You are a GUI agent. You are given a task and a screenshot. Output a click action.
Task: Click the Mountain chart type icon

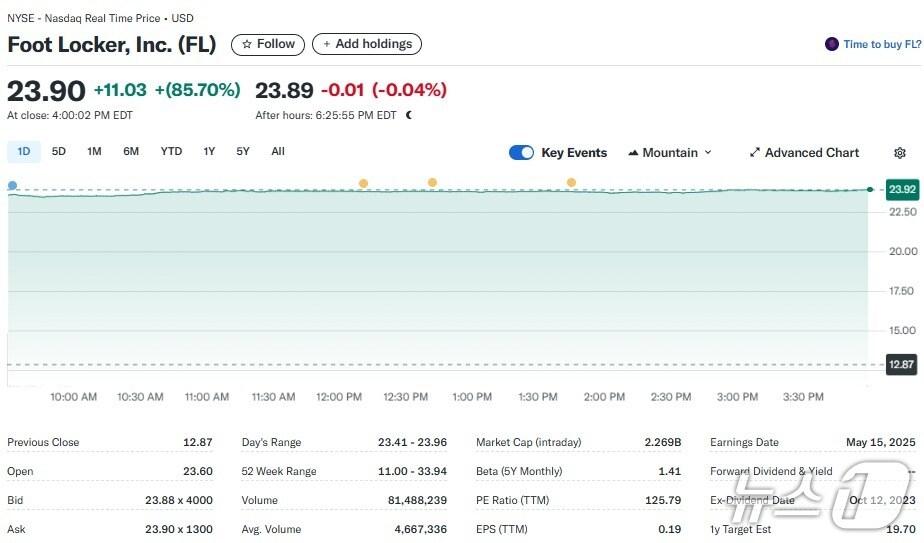[633, 153]
